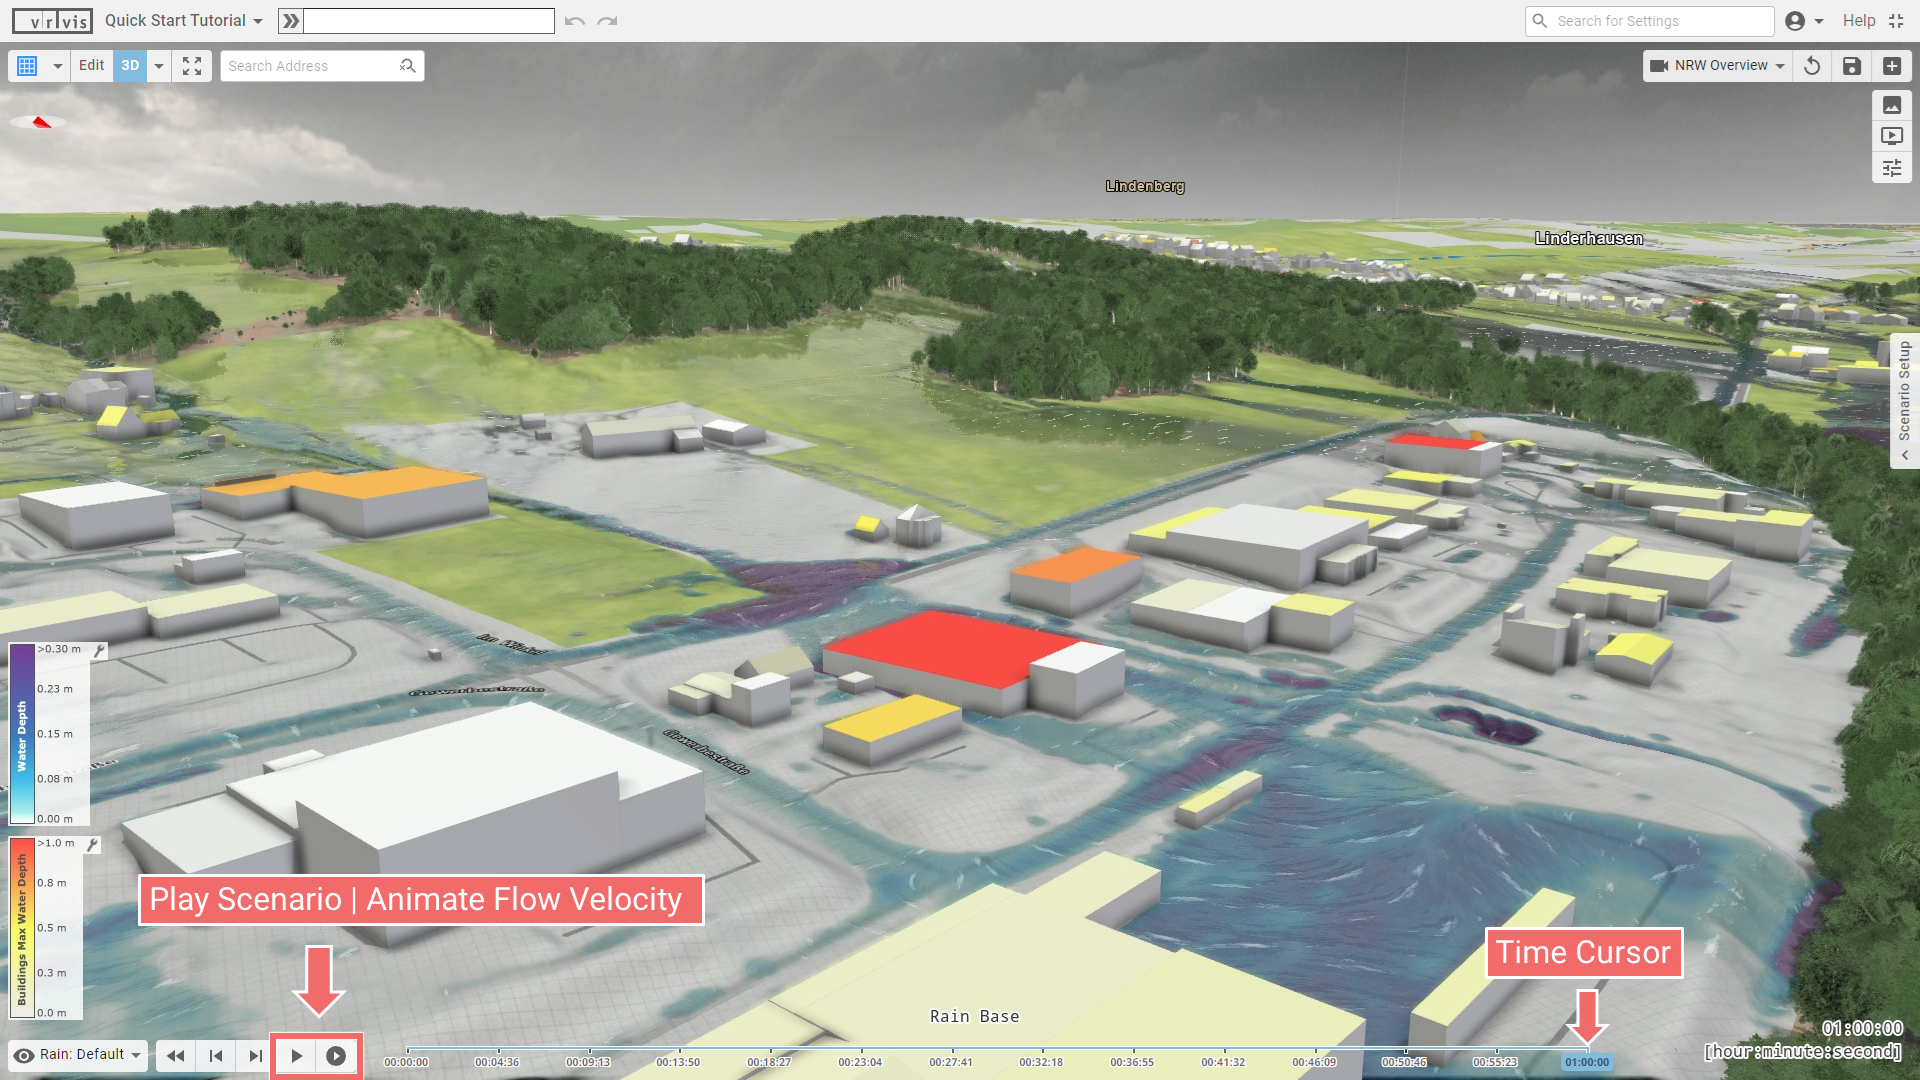The height and width of the screenshot is (1080, 1920).
Task: Add a new camera view with the plus icon
Action: (x=1892, y=65)
